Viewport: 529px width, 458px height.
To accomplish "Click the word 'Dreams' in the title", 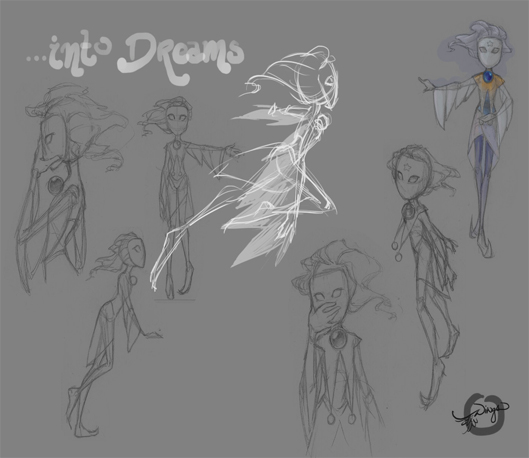I will coord(180,57).
